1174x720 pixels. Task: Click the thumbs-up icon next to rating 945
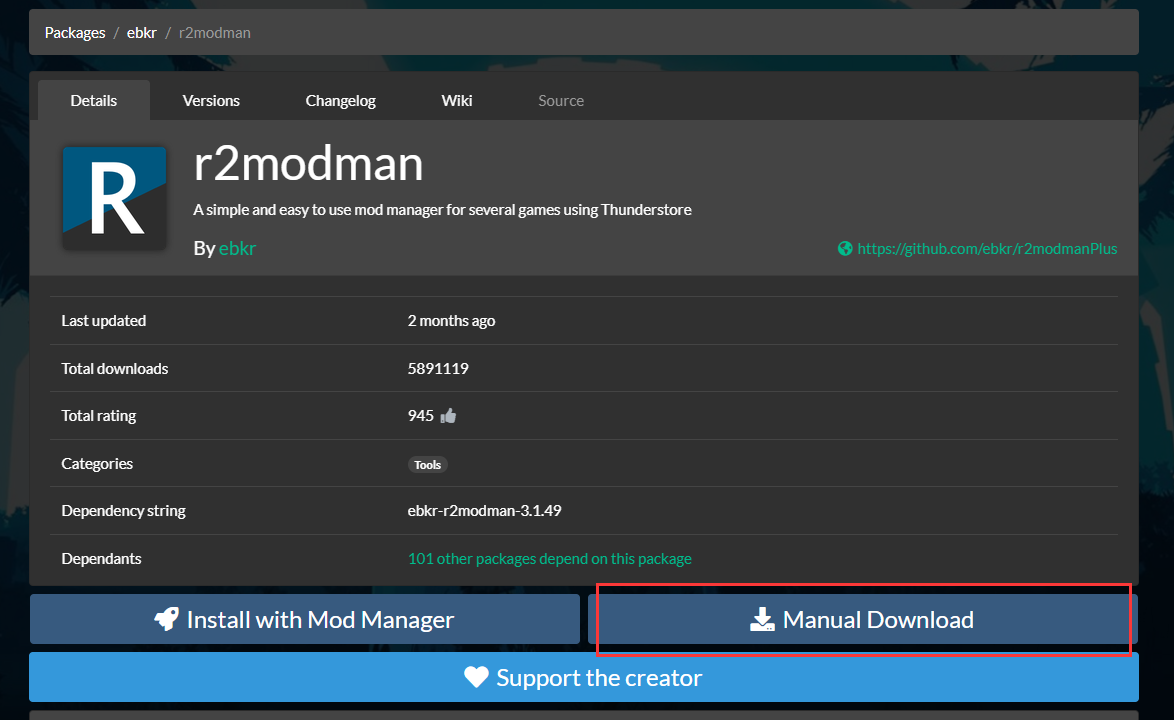click(x=448, y=416)
